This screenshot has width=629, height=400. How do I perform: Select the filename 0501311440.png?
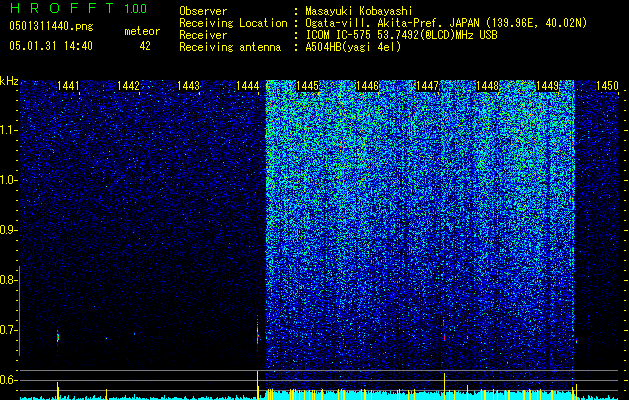pos(51,26)
